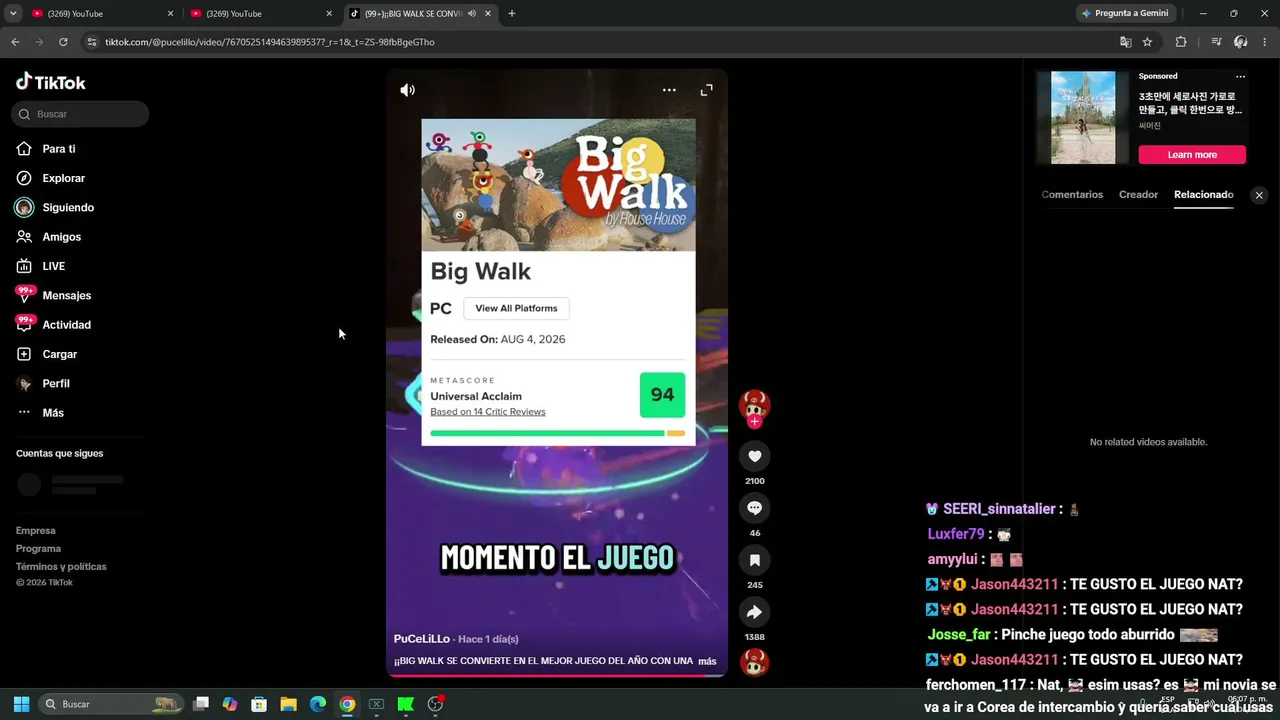Screen dimensions: 1280x720
Task: Click the Buscar search field in TikTok
Action: [x=80, y=114]
